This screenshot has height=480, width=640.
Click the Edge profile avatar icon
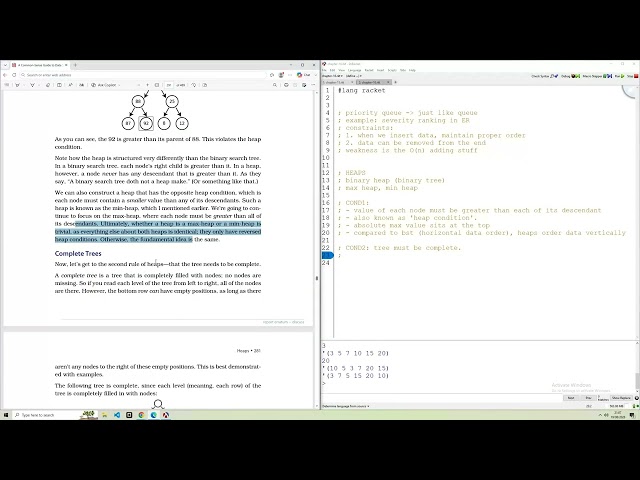pyautogui.click(x=281, y=75)
